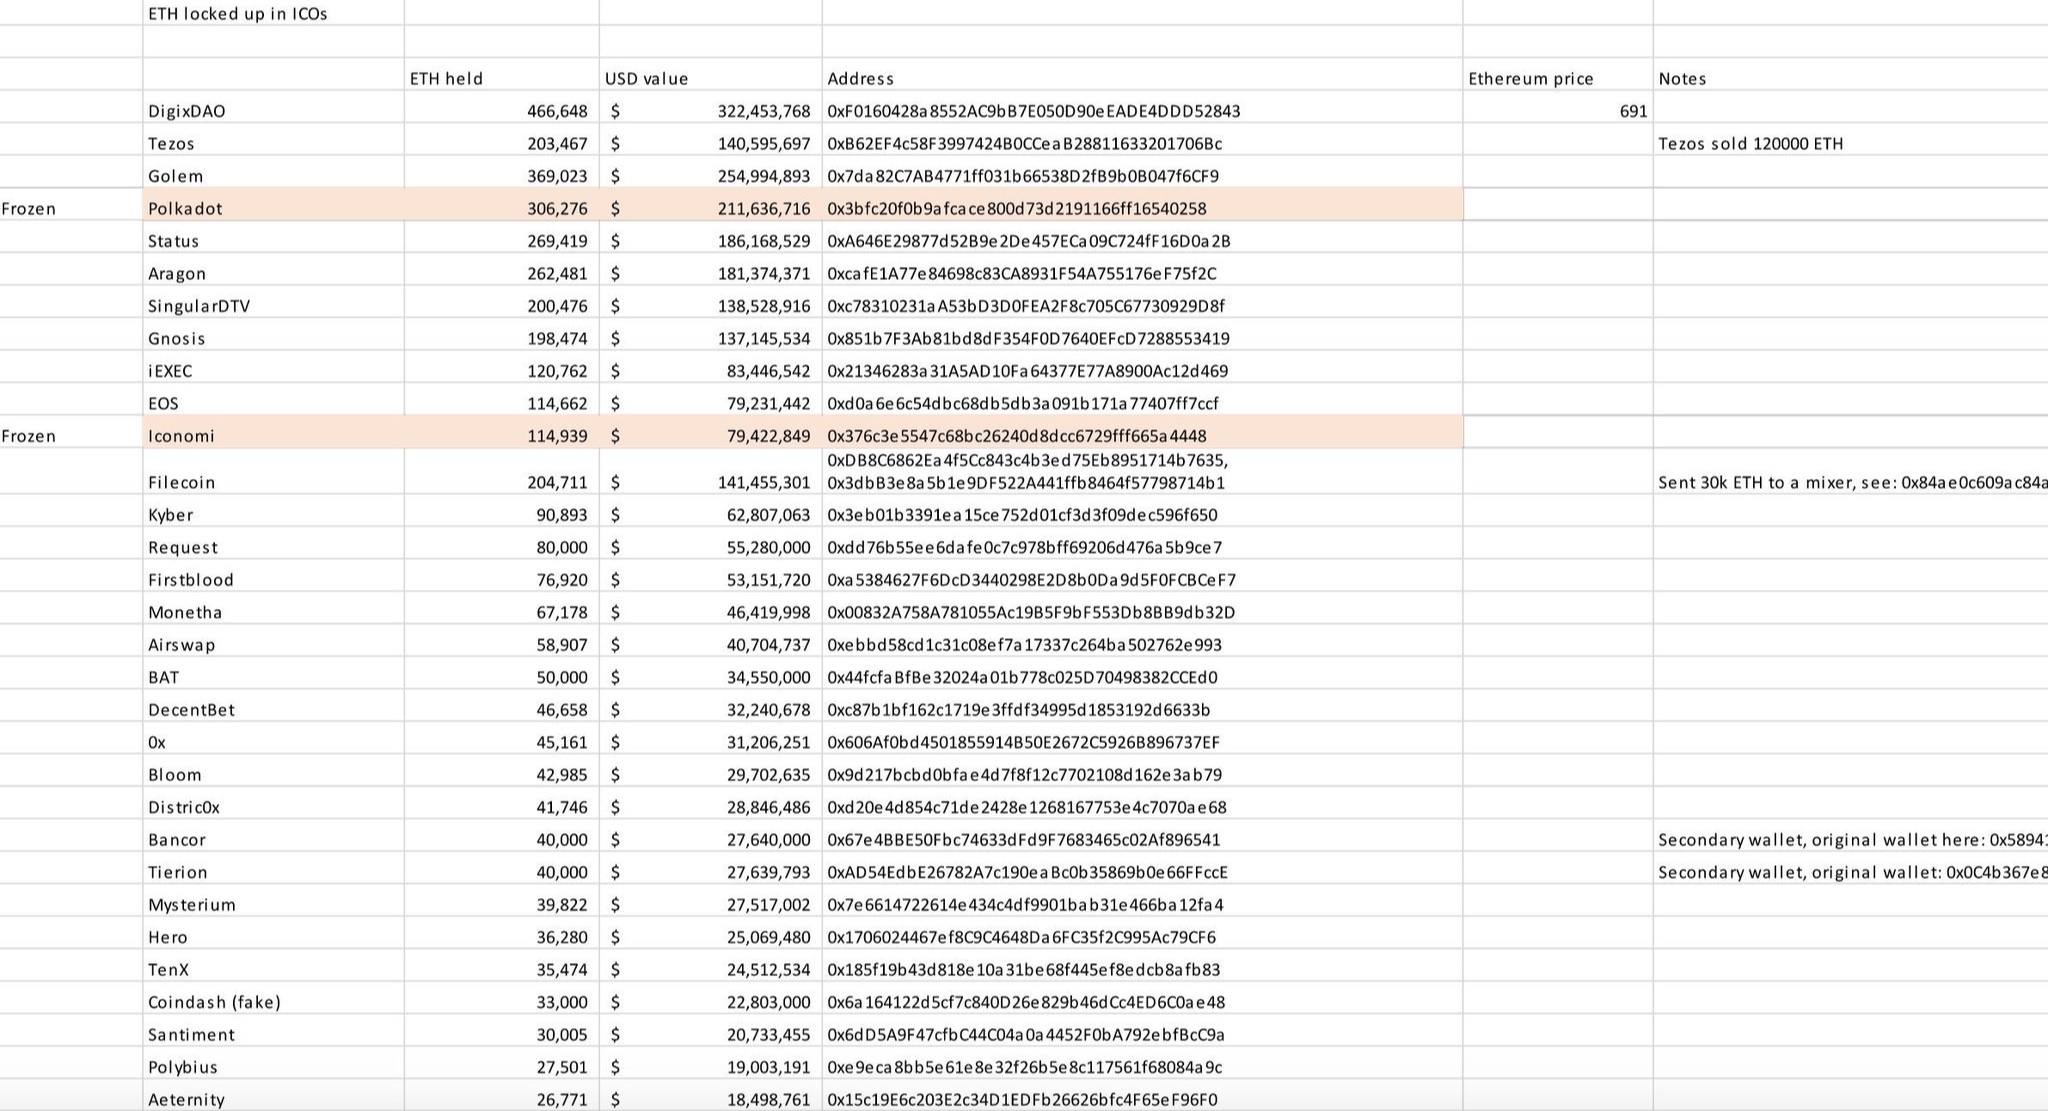Screen dimensions: 2048x1111
Task: Click the Notes header cell
Action: pos(1682,78)
